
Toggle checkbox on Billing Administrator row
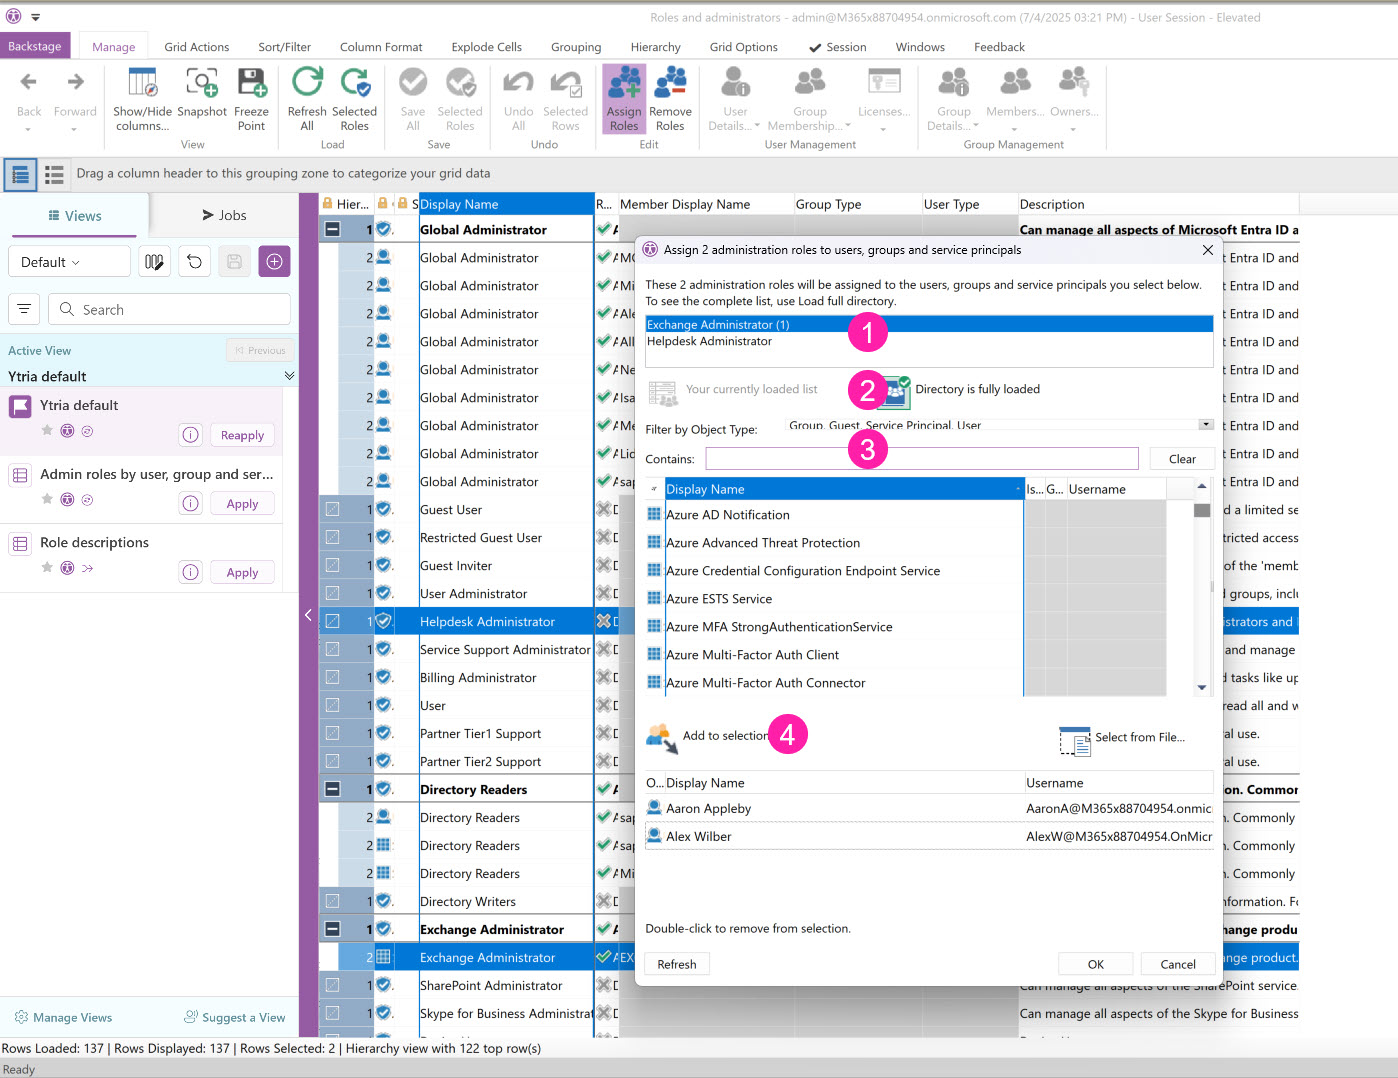332,678
